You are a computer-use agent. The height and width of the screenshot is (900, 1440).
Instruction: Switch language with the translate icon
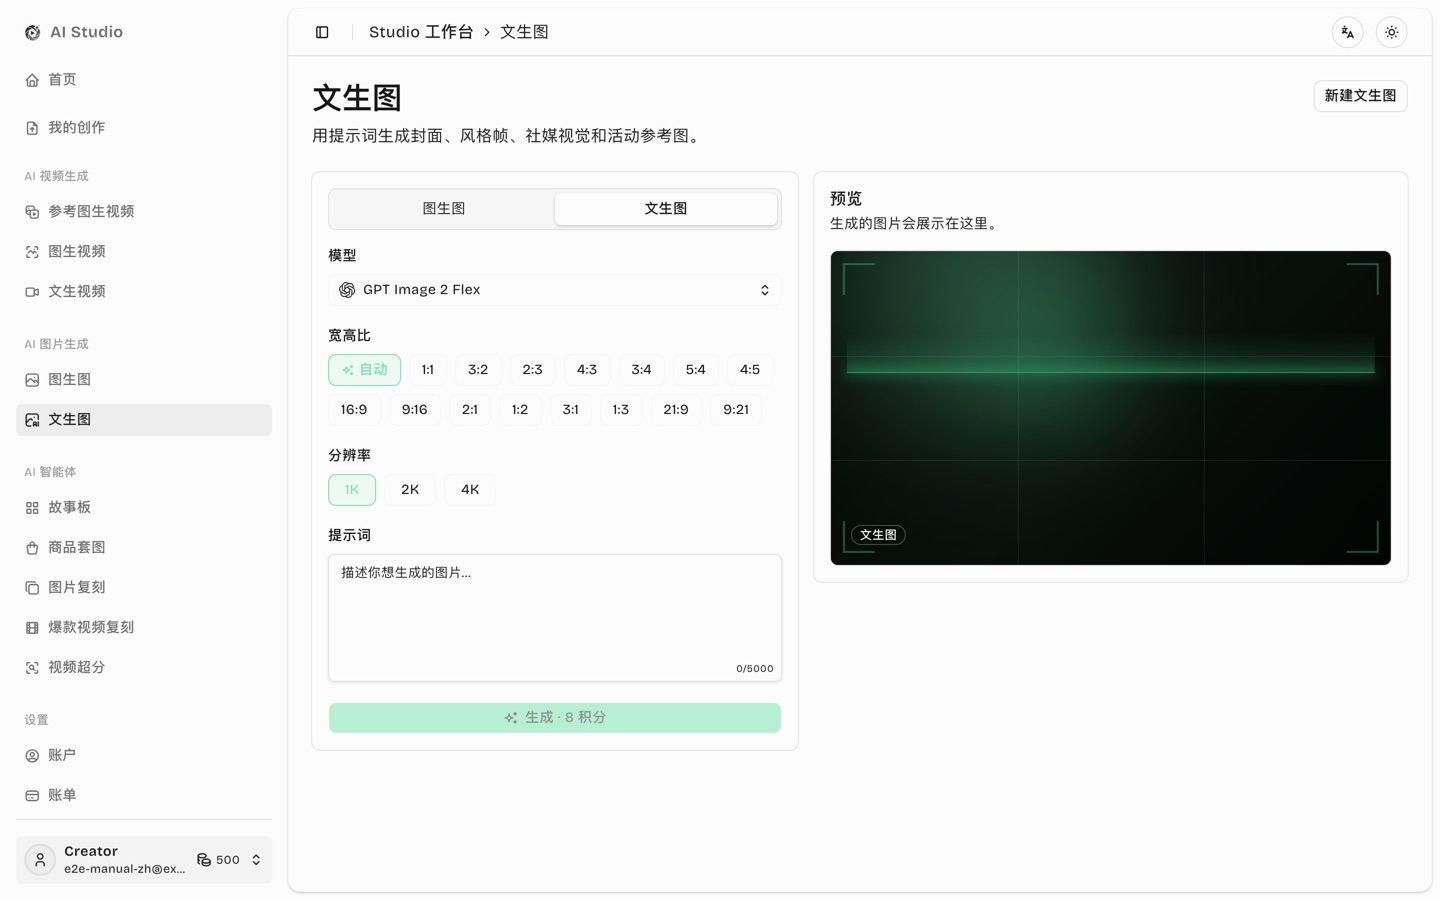point(1348,32)
